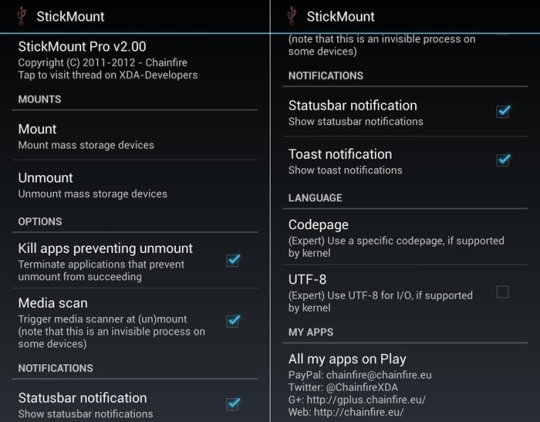This screenshot has height=422, width=540.
Task: Tap the Media scan description text
Action: pos(112,331)
